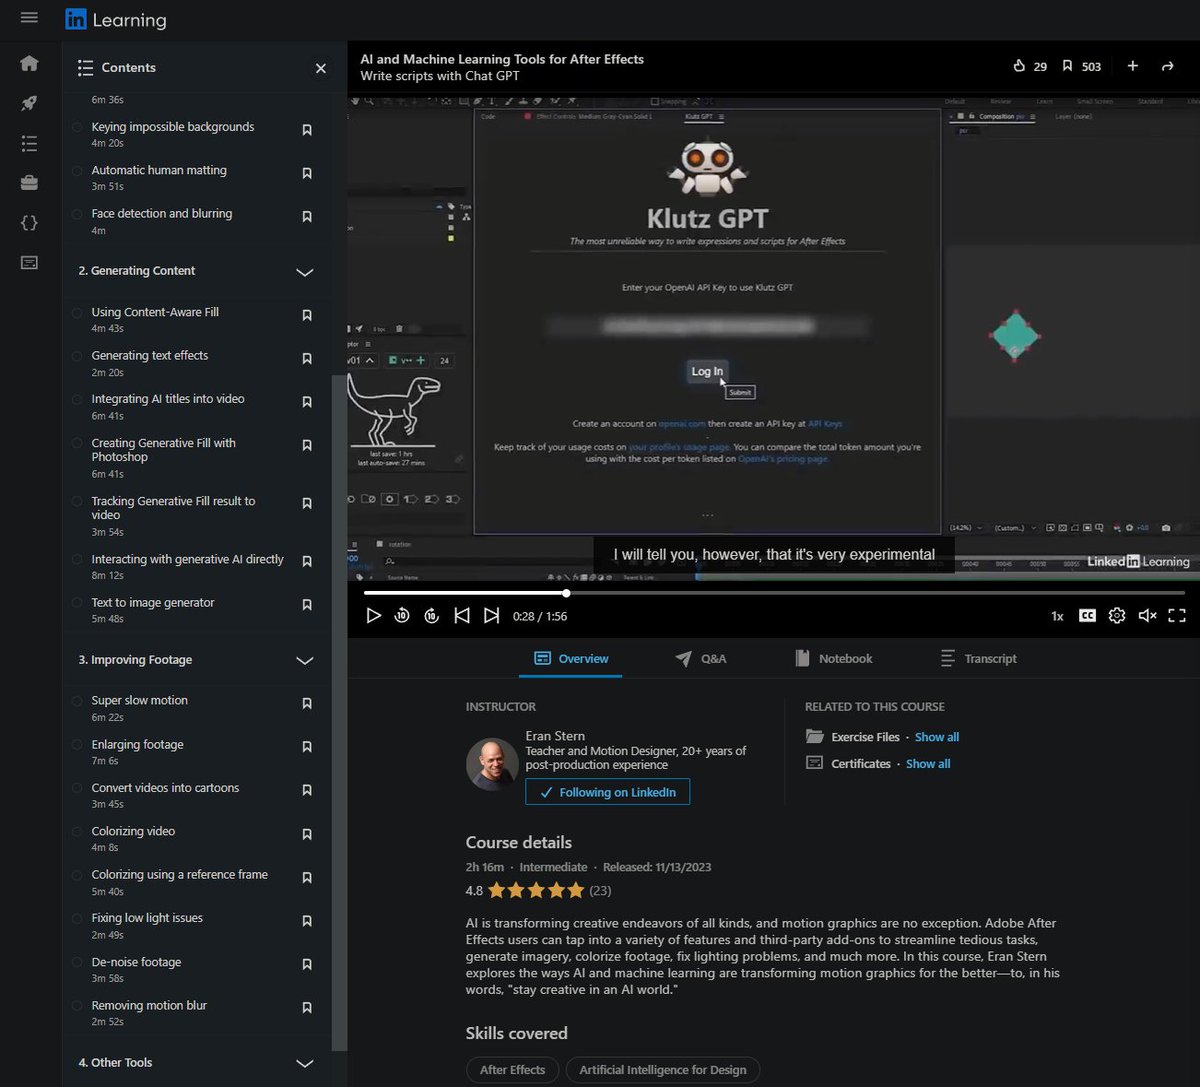Open the "De-noise footage" lesson from Contents
1200x1087 pixels.
coord(136,961)
